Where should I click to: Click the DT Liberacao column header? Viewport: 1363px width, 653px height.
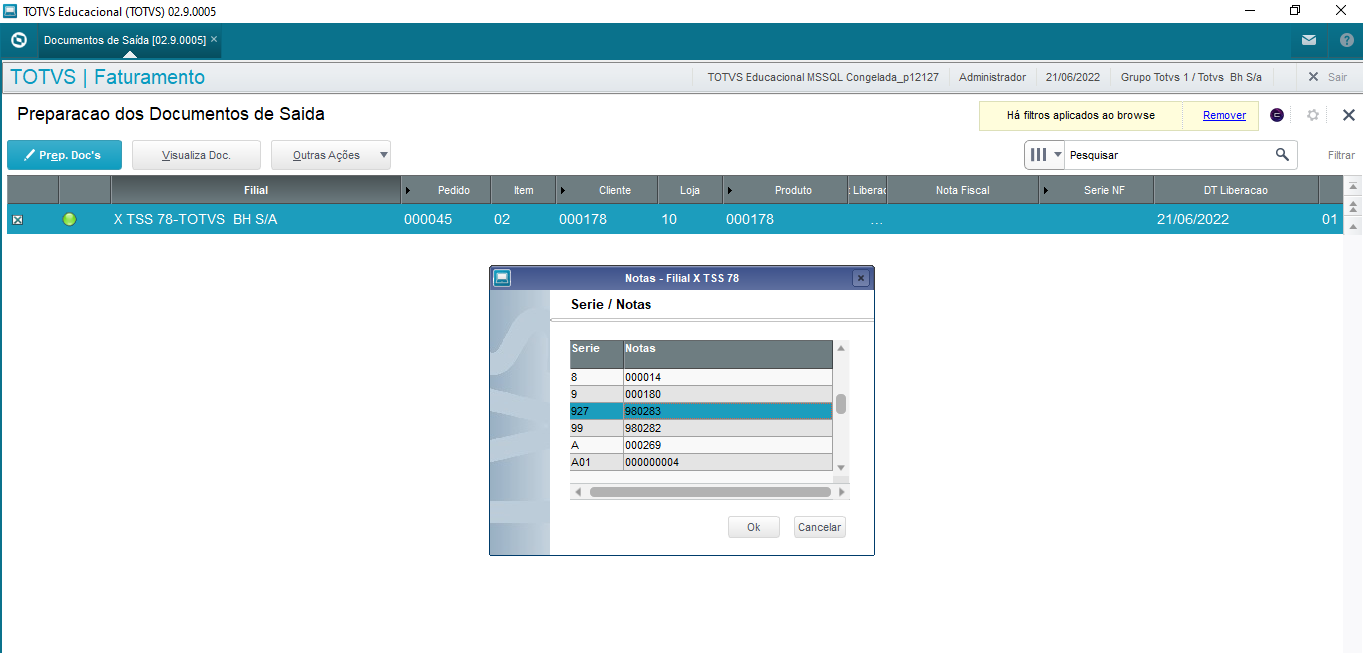tap(1235, 190)
